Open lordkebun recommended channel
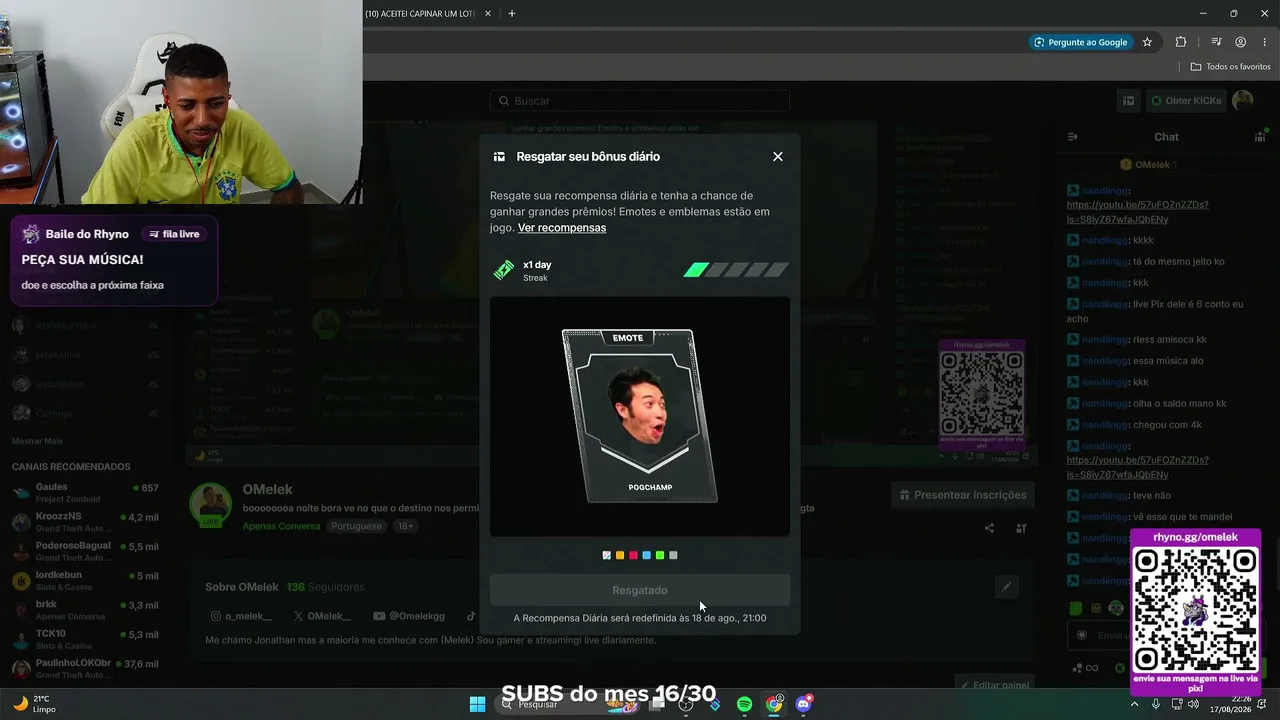This screenshot has width=1280, height=720. click(x=85, y=580)
